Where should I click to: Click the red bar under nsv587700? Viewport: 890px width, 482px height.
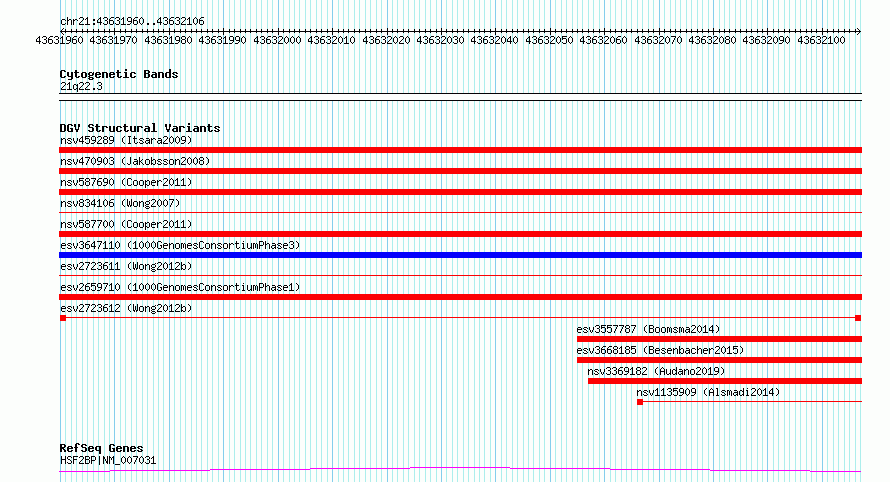point(460,234)
